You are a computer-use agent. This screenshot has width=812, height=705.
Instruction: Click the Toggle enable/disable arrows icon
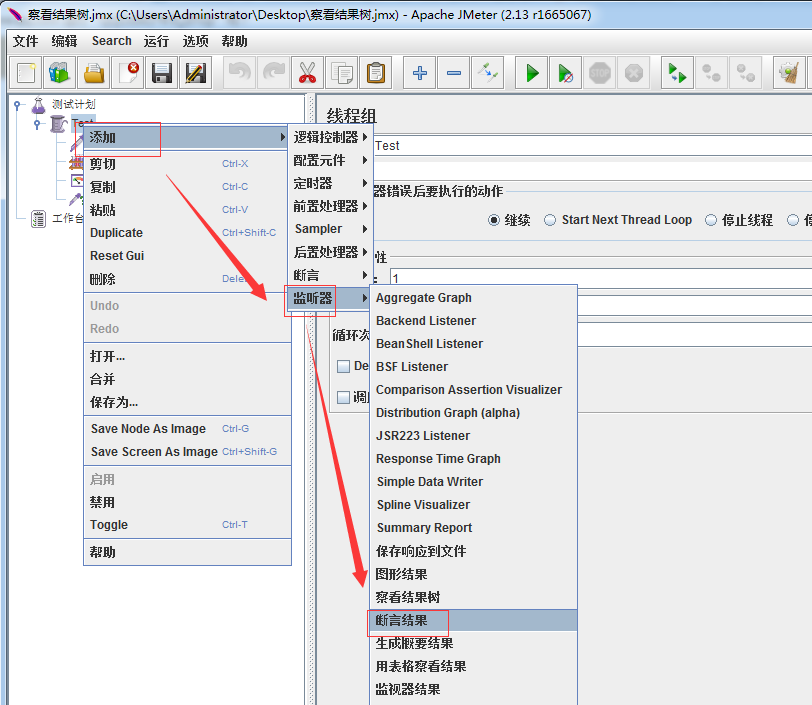488,73
